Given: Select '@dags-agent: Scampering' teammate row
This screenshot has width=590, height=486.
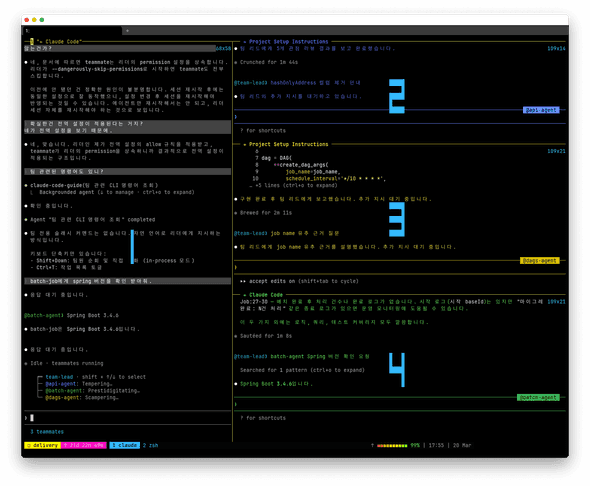Looking at the screenshot, I should click(82, 397).
